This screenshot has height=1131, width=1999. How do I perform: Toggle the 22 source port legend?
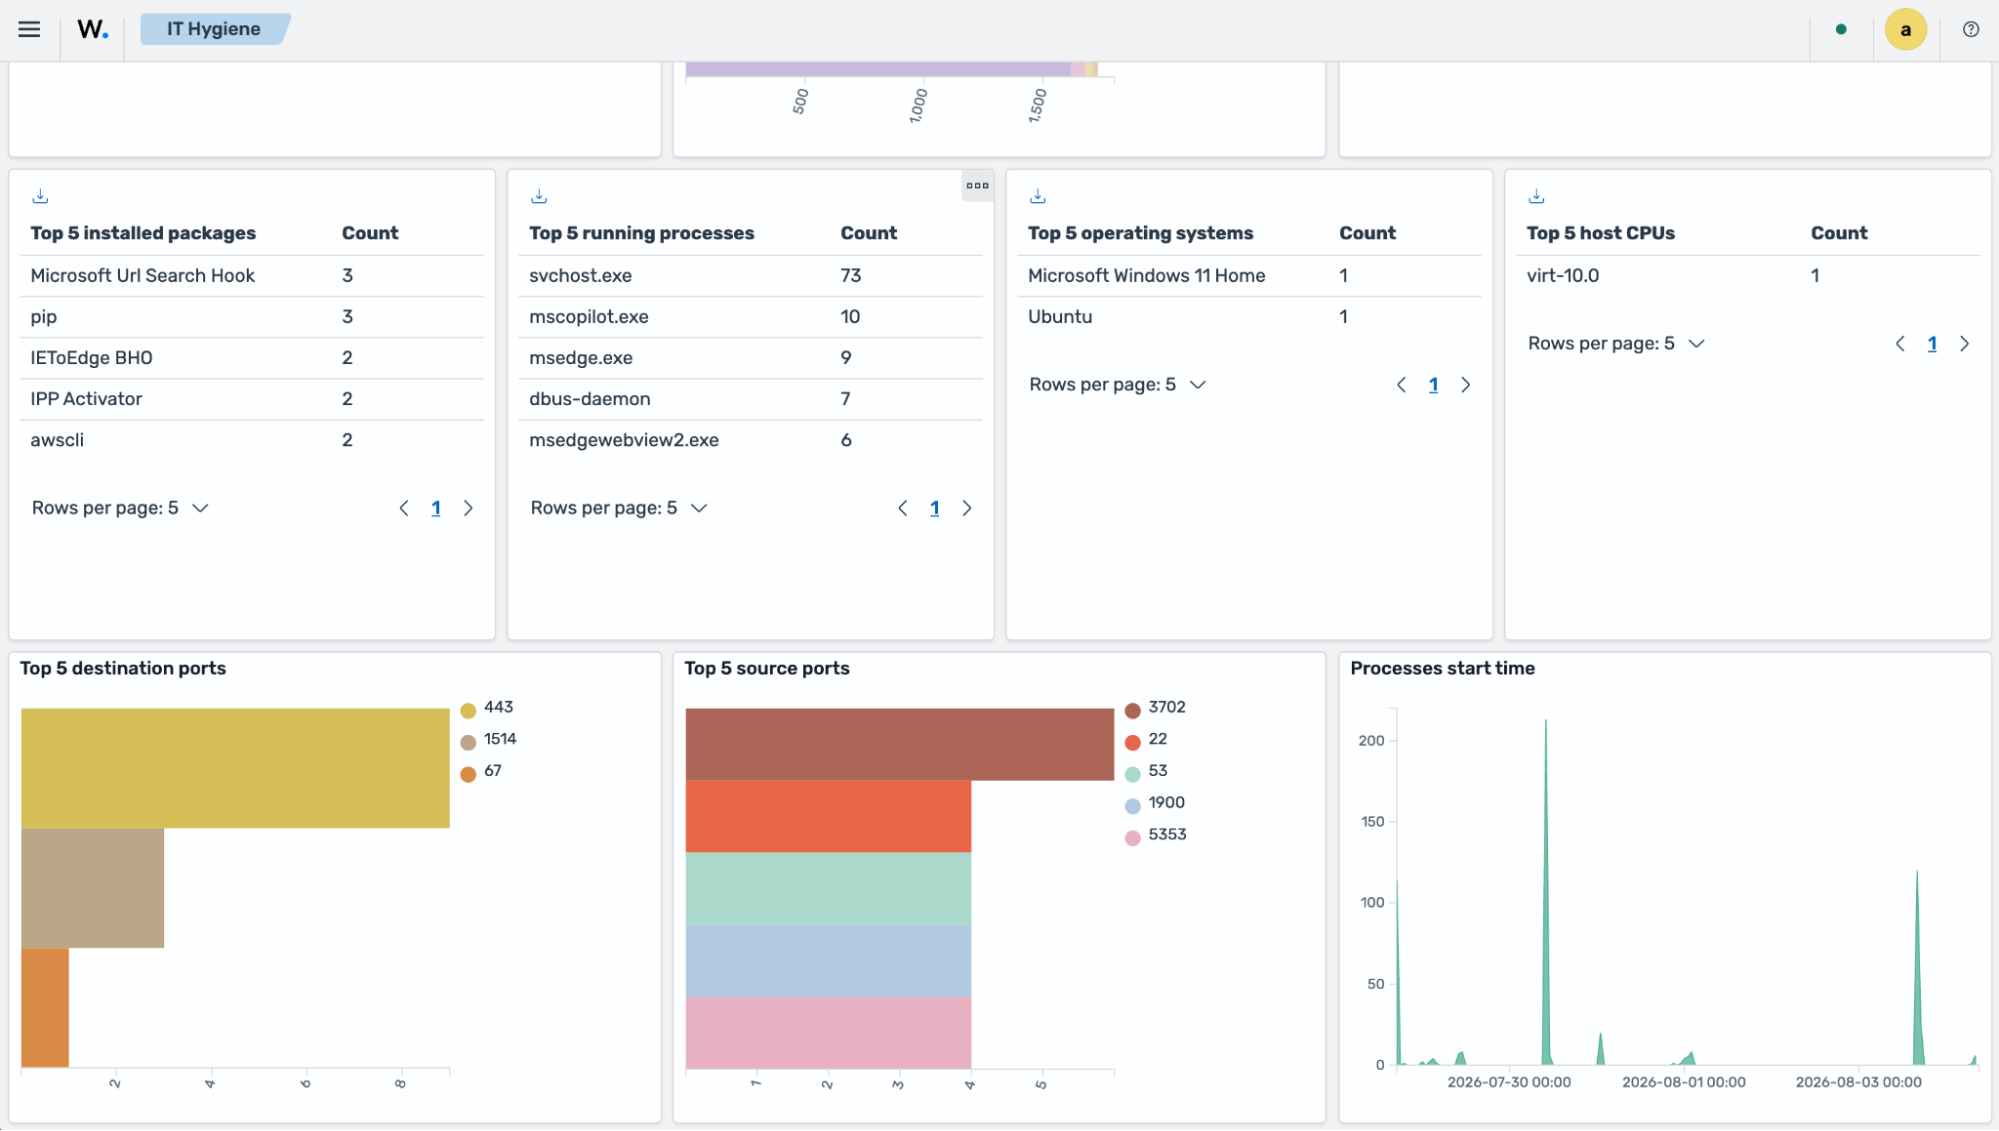pyautogui.click(x=1146, y=740)
